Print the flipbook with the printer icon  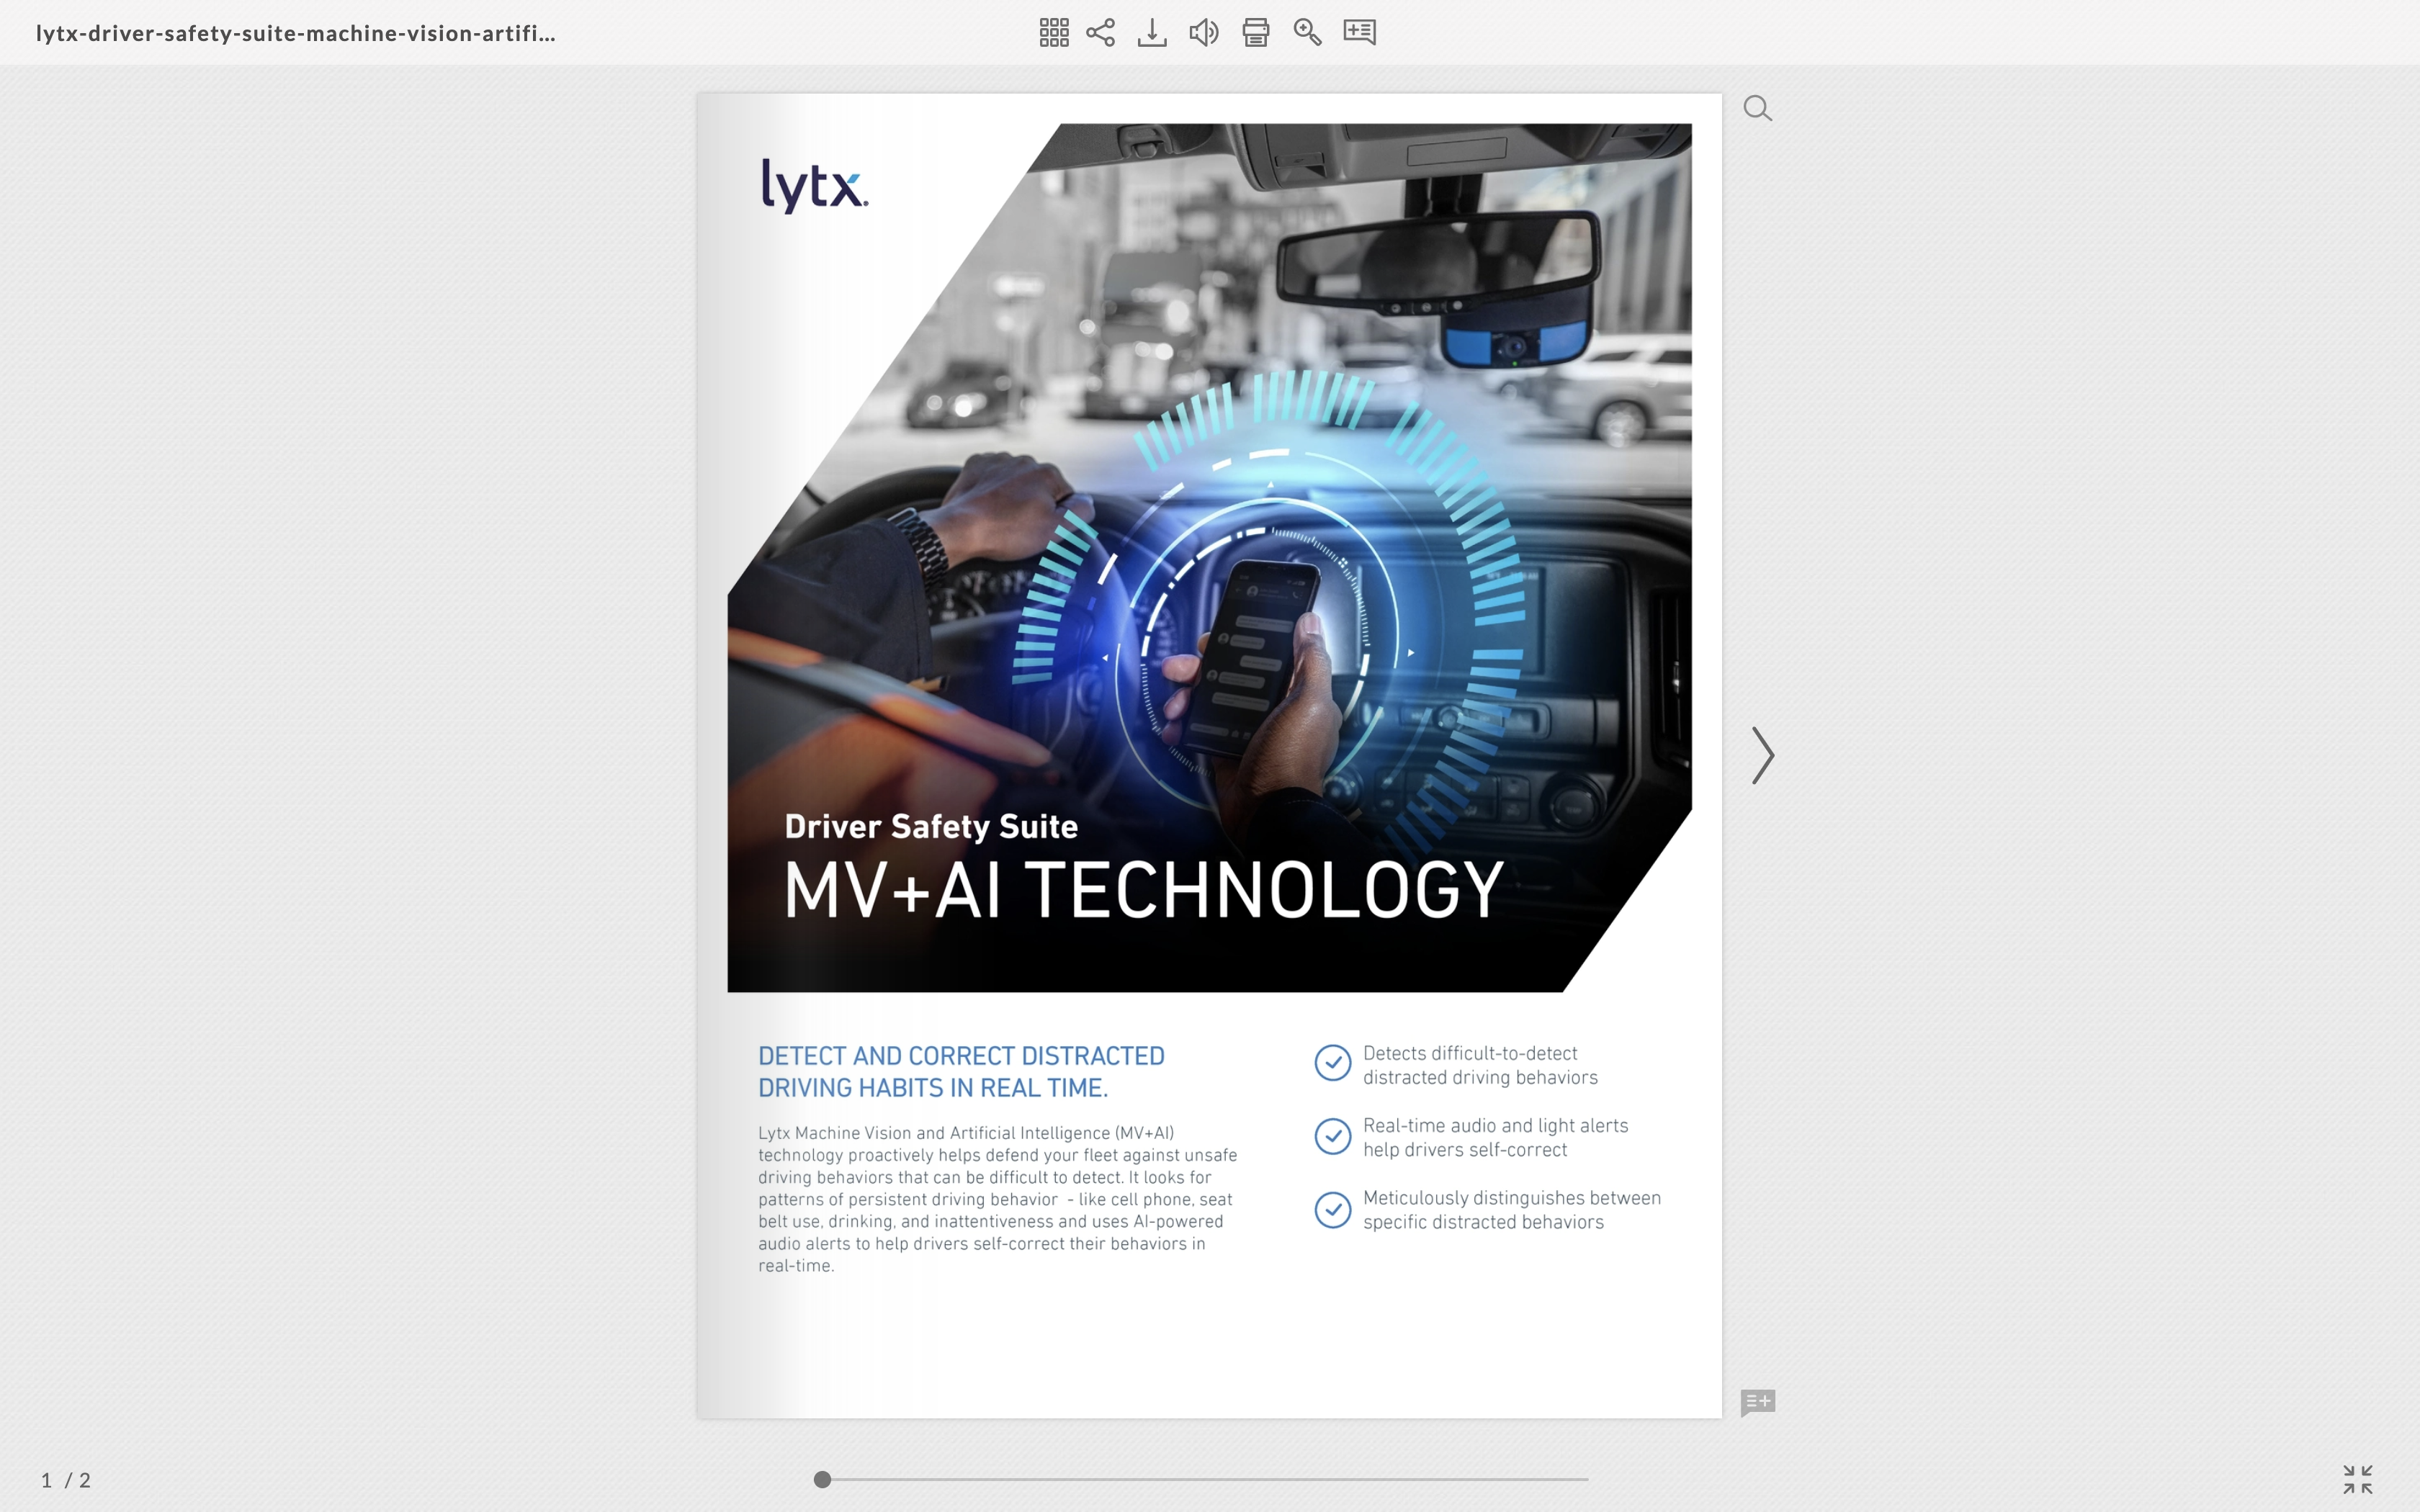tap(1255, 33)
